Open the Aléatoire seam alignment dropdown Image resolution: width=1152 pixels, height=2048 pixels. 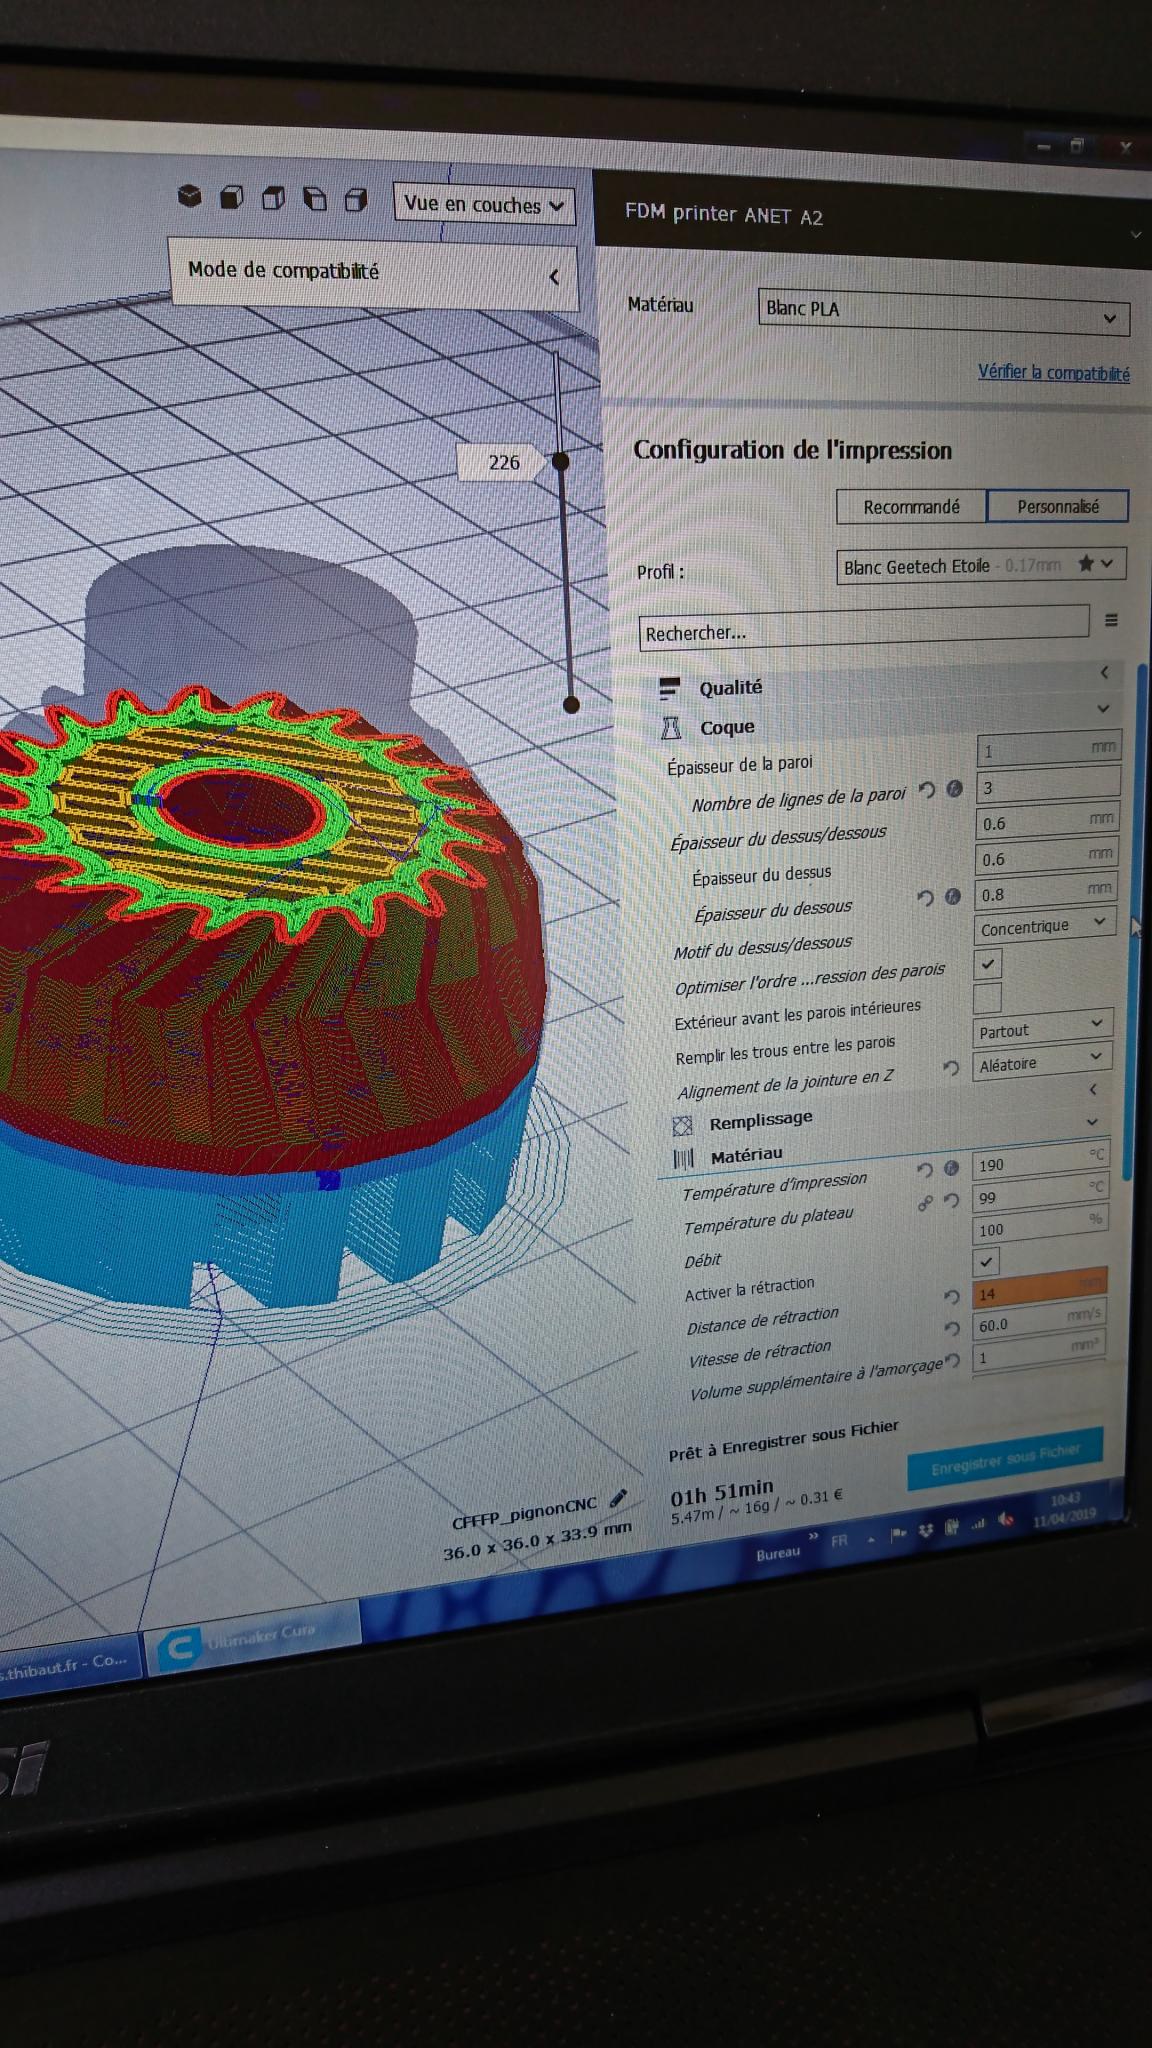point(1043,1061)
